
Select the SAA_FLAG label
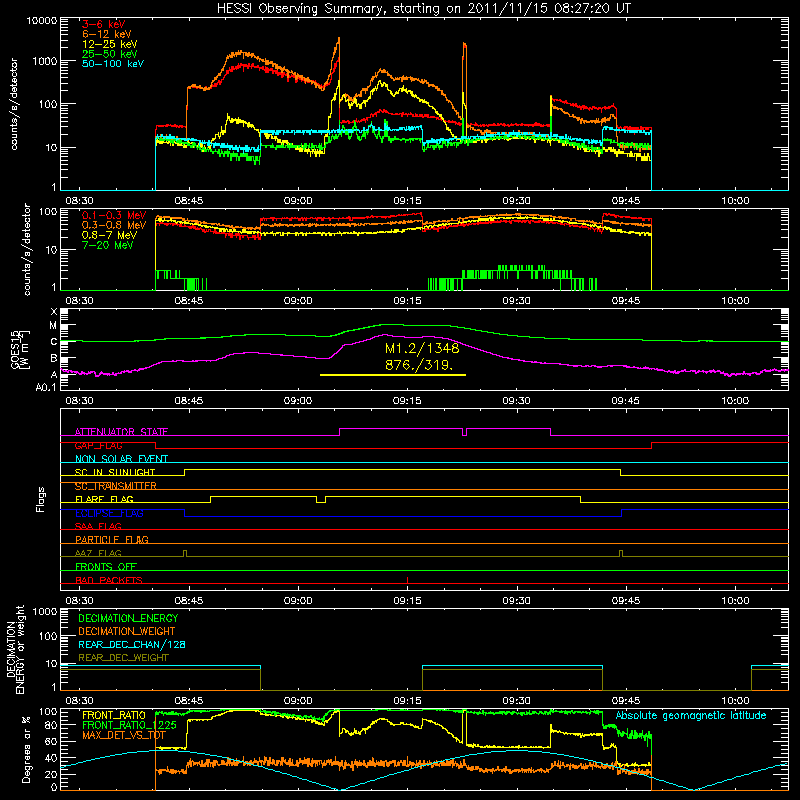click(98, 526)
